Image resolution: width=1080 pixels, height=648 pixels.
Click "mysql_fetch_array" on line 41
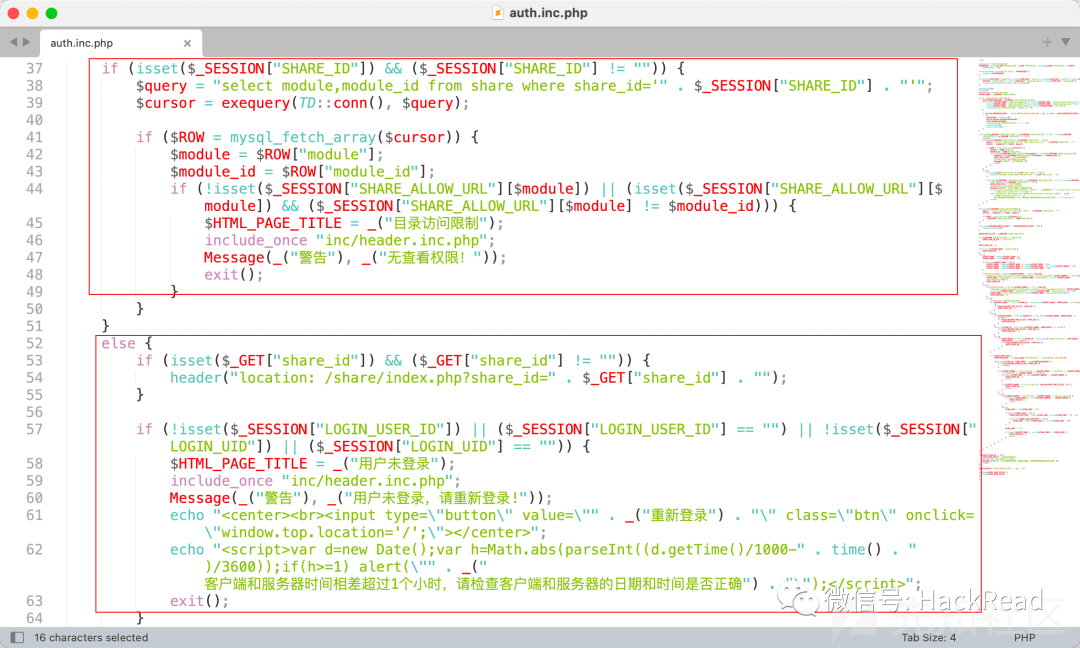(x=303, y=138)
